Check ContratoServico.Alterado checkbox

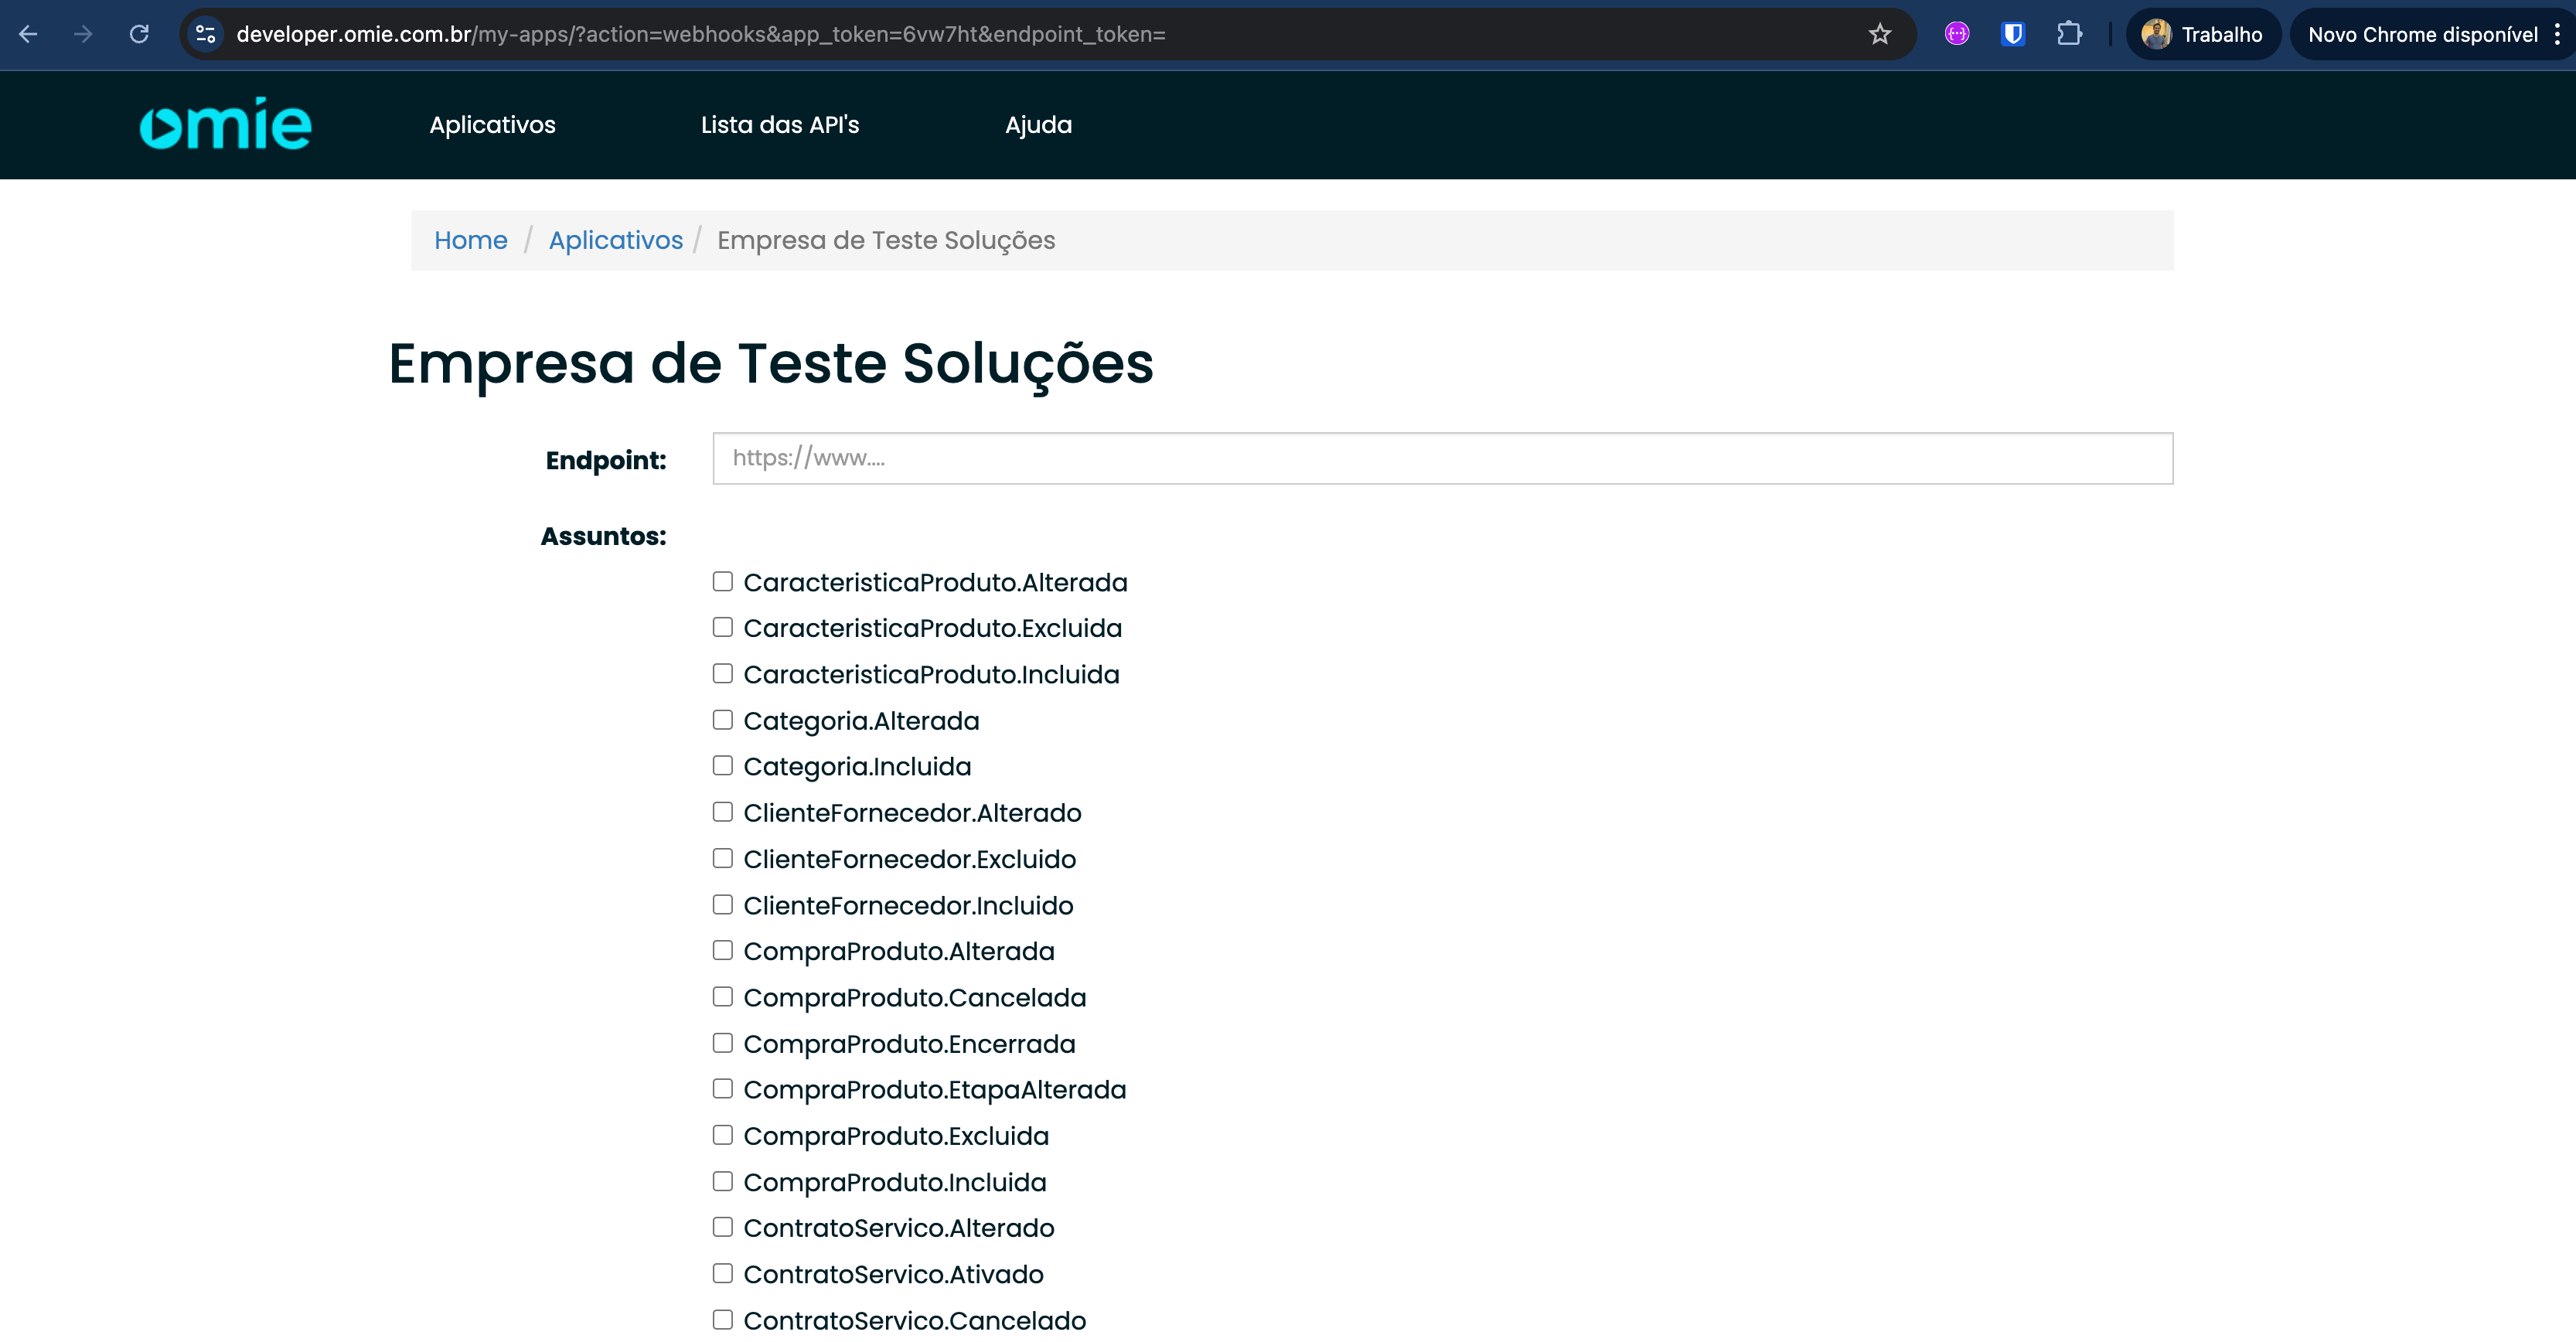(x=722, y=1226)
